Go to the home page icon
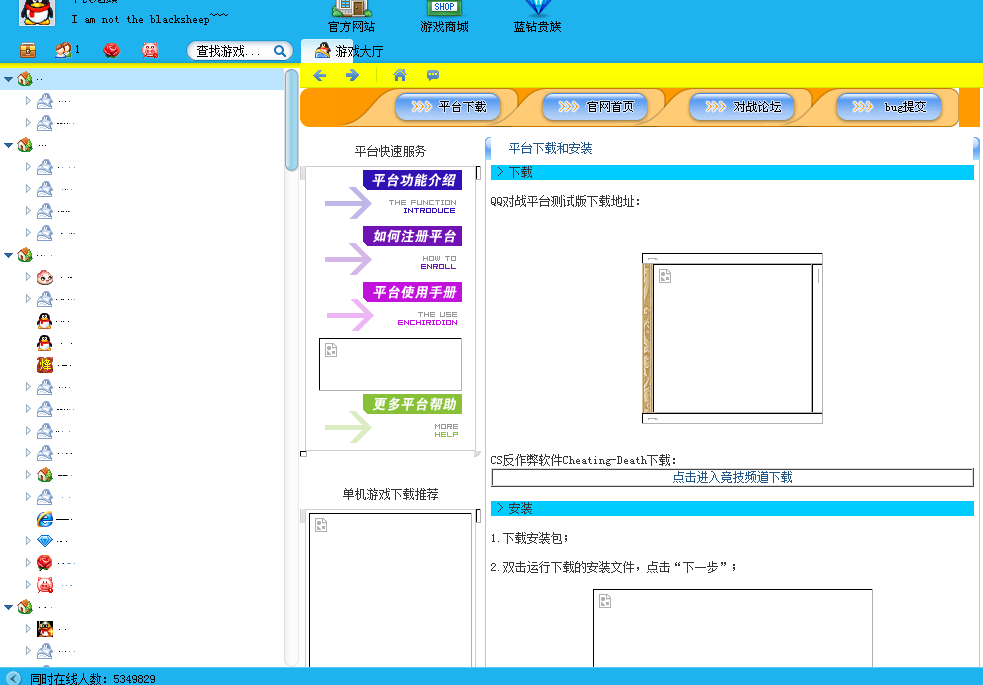Viewport: 983px width, 685px height. 400,76
